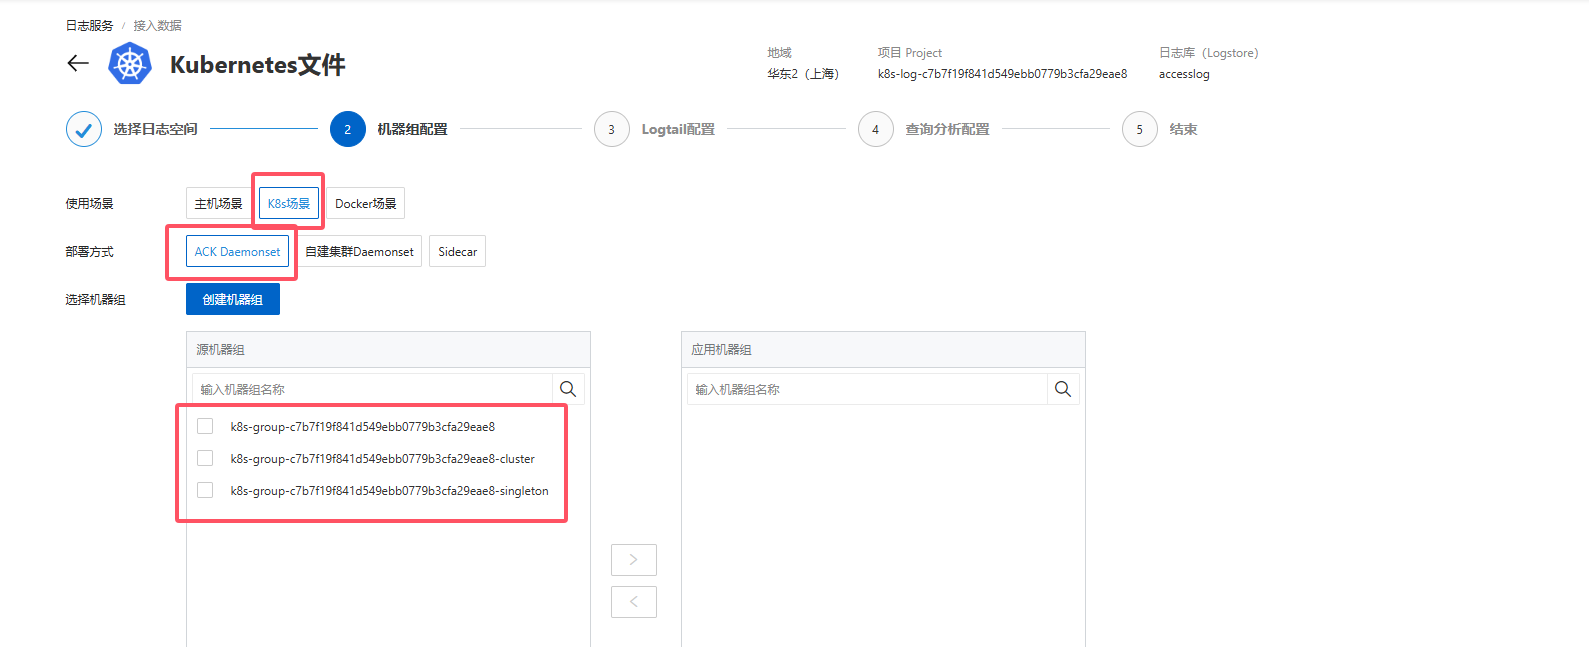Choose ACK Daemonset deployment mode
Image resolution: width=1589 pixels, height=647 pixels.
pos(238,251)
